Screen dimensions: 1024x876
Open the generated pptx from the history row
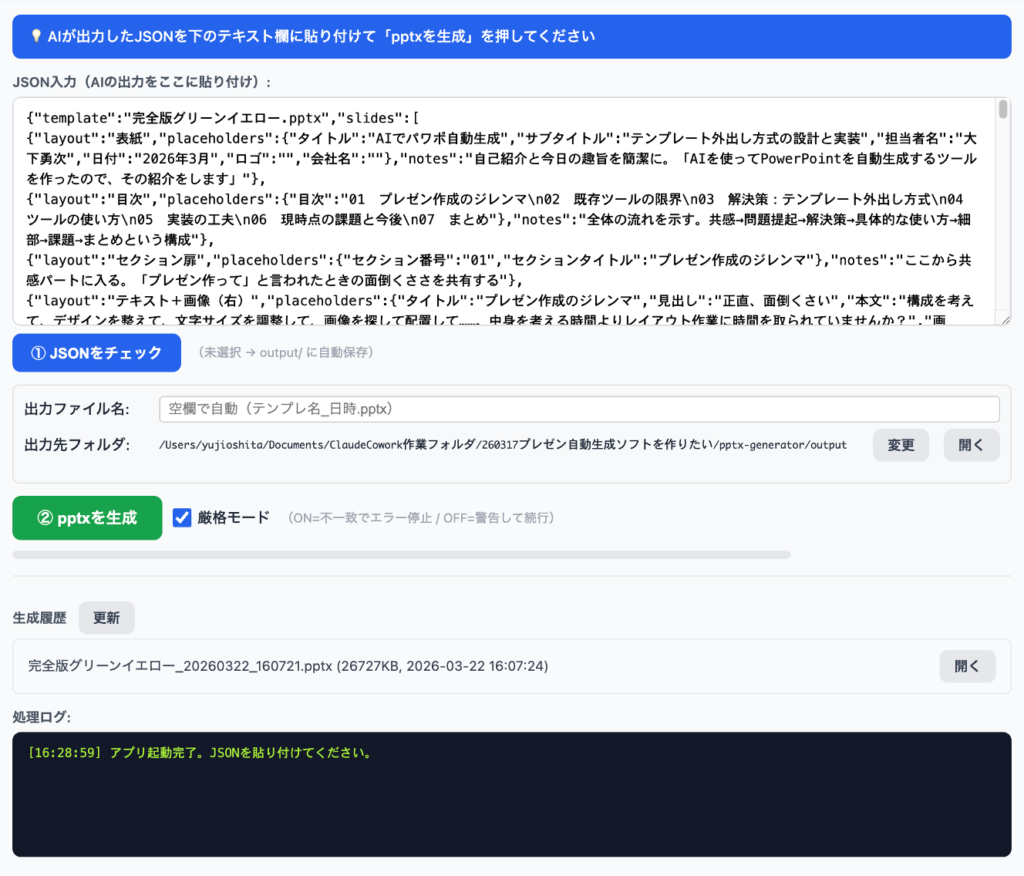pos(967,666)
